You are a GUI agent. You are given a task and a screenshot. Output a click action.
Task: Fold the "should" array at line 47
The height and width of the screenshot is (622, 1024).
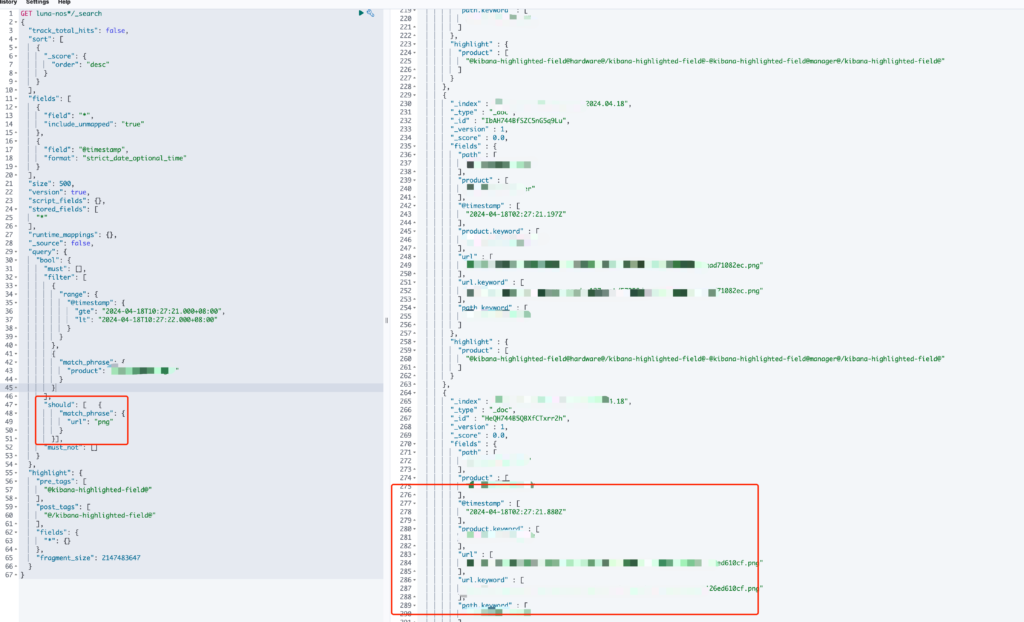click(x=16, y=404)
